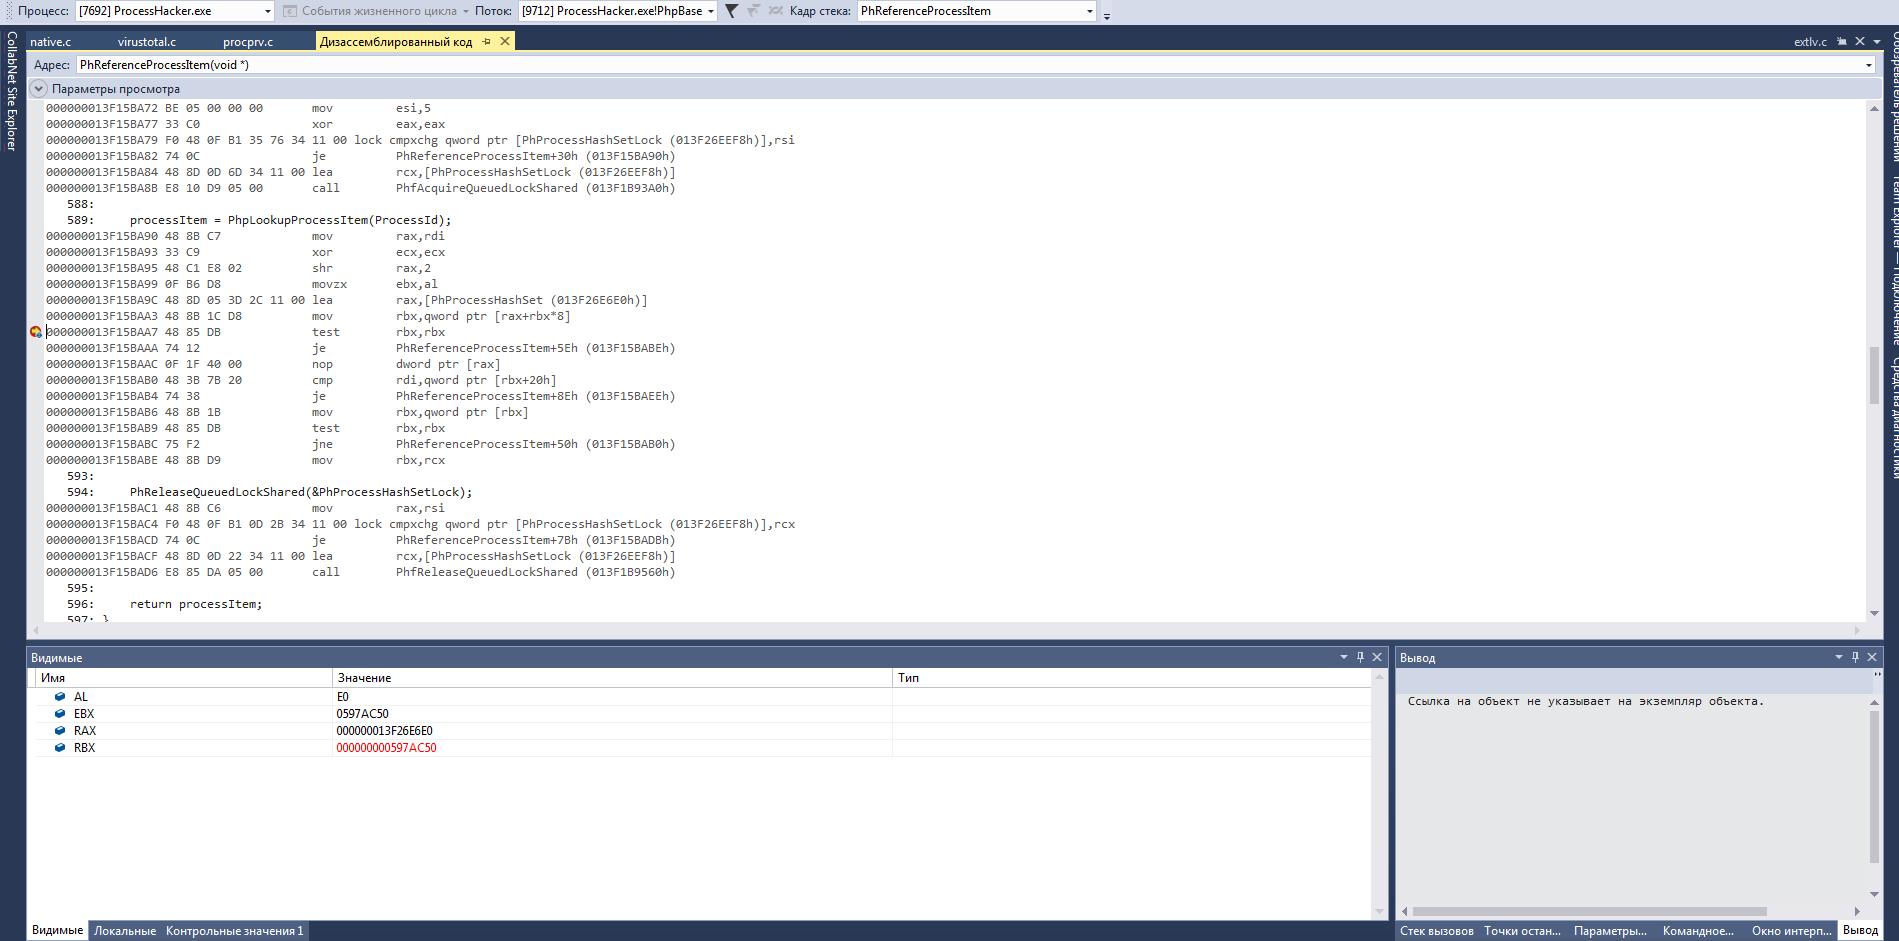Pin the Вывод panel
Viewport: 1899px width, 941px height.
tap(1855, 657)
